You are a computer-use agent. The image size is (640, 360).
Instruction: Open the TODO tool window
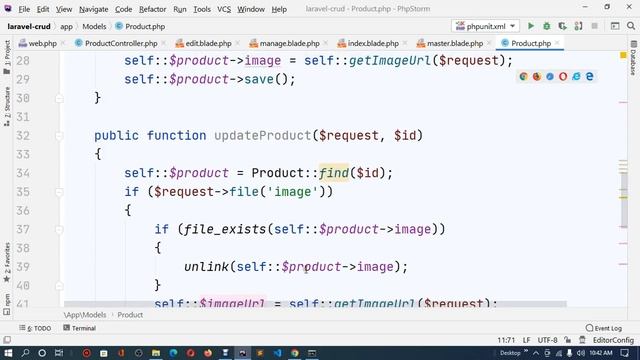[36, 328]
